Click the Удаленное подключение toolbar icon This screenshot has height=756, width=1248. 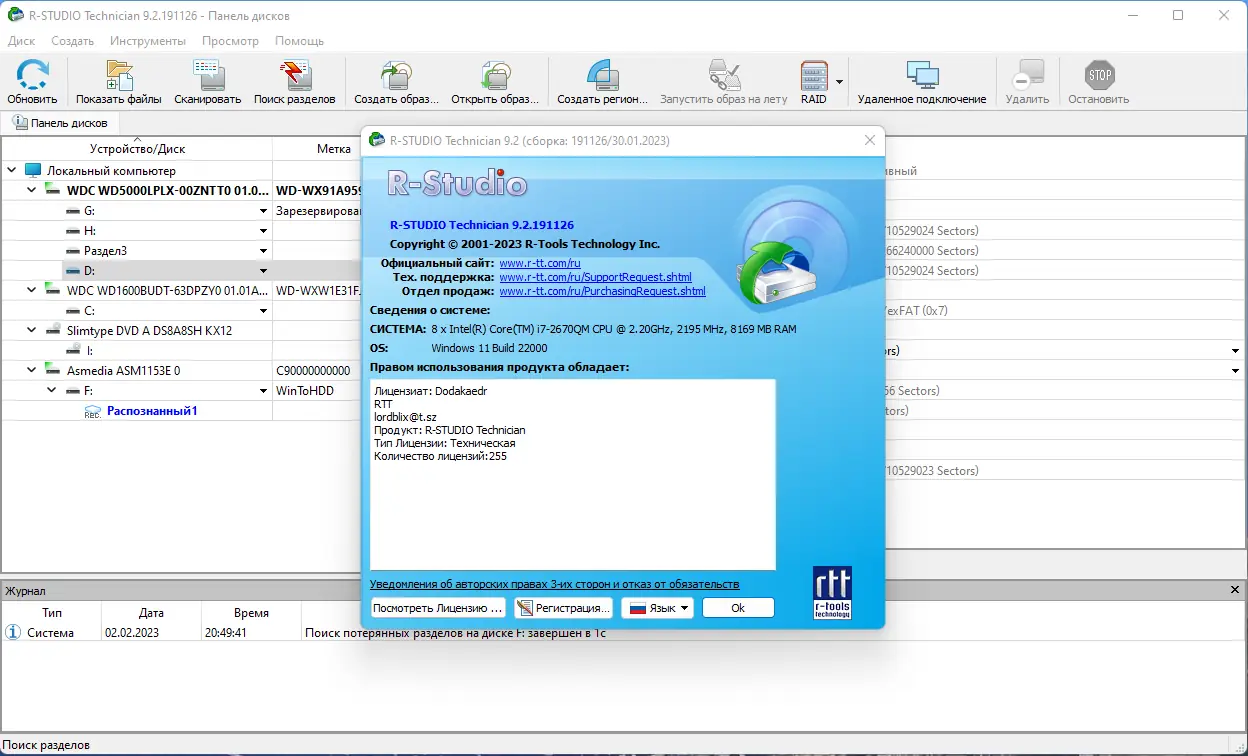pyautogui.click(x=920, y=80)
